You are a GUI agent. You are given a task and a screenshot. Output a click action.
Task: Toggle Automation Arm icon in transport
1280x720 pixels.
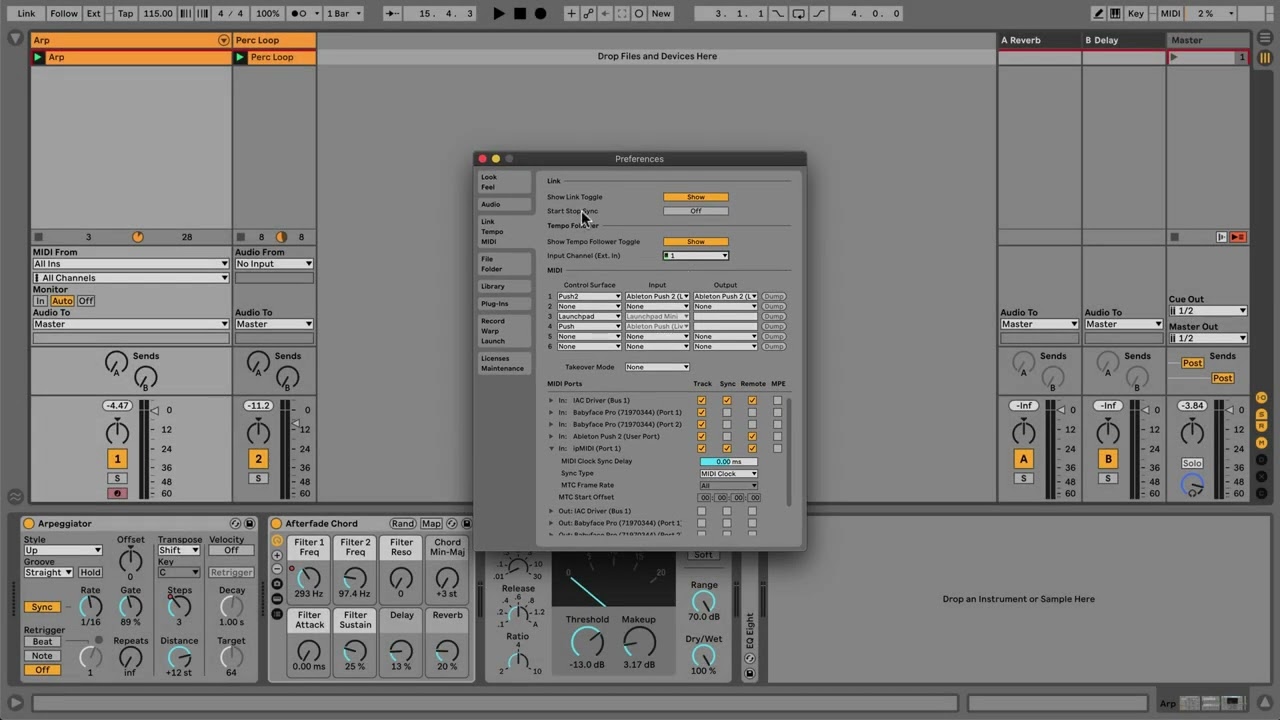(588, 13)
